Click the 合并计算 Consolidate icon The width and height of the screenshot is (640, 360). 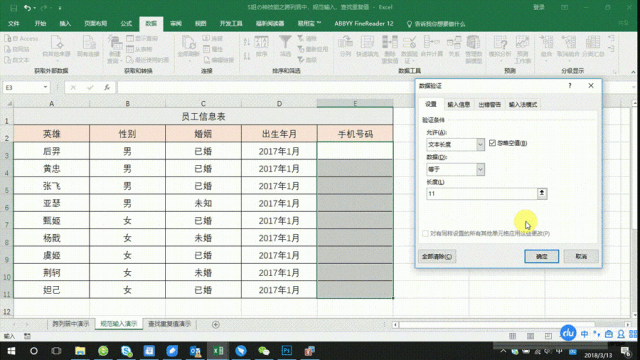click(x=431, y=46)
